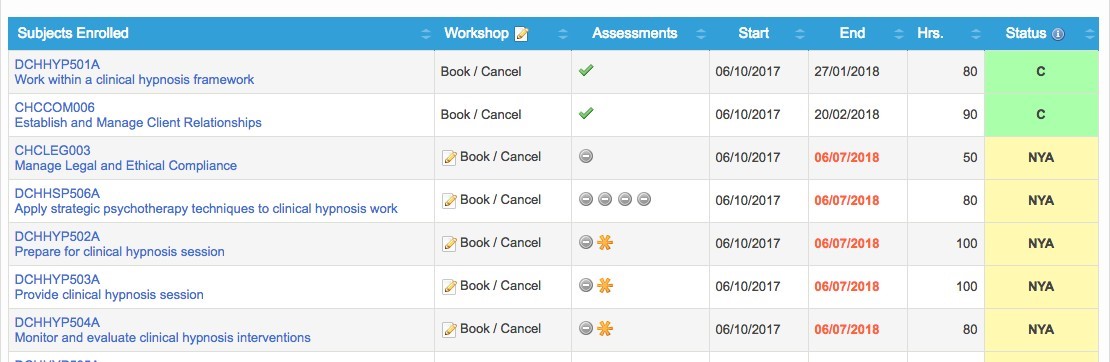Click the green C status cell for DCHHYP501A
The width and height of the screenshot is (1110, 362).
click(1041, 72)
